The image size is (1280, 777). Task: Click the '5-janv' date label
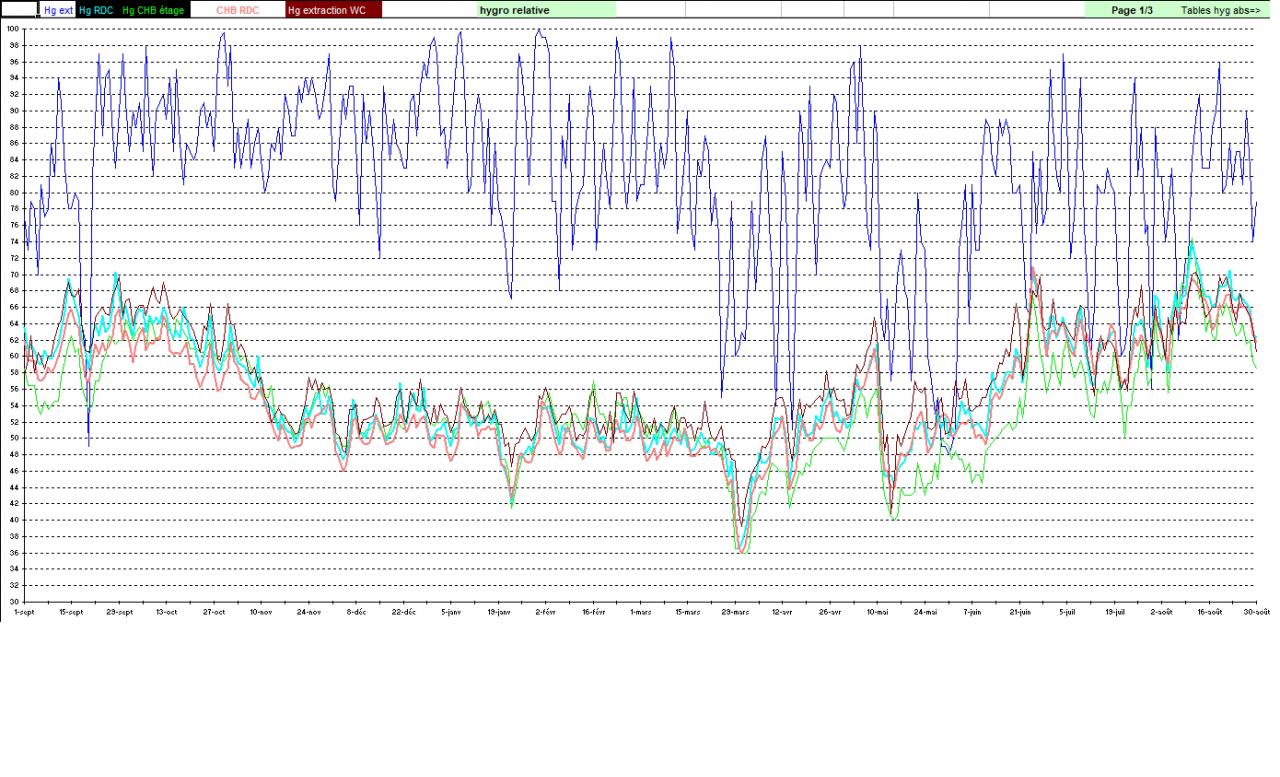tap(451, 611)
